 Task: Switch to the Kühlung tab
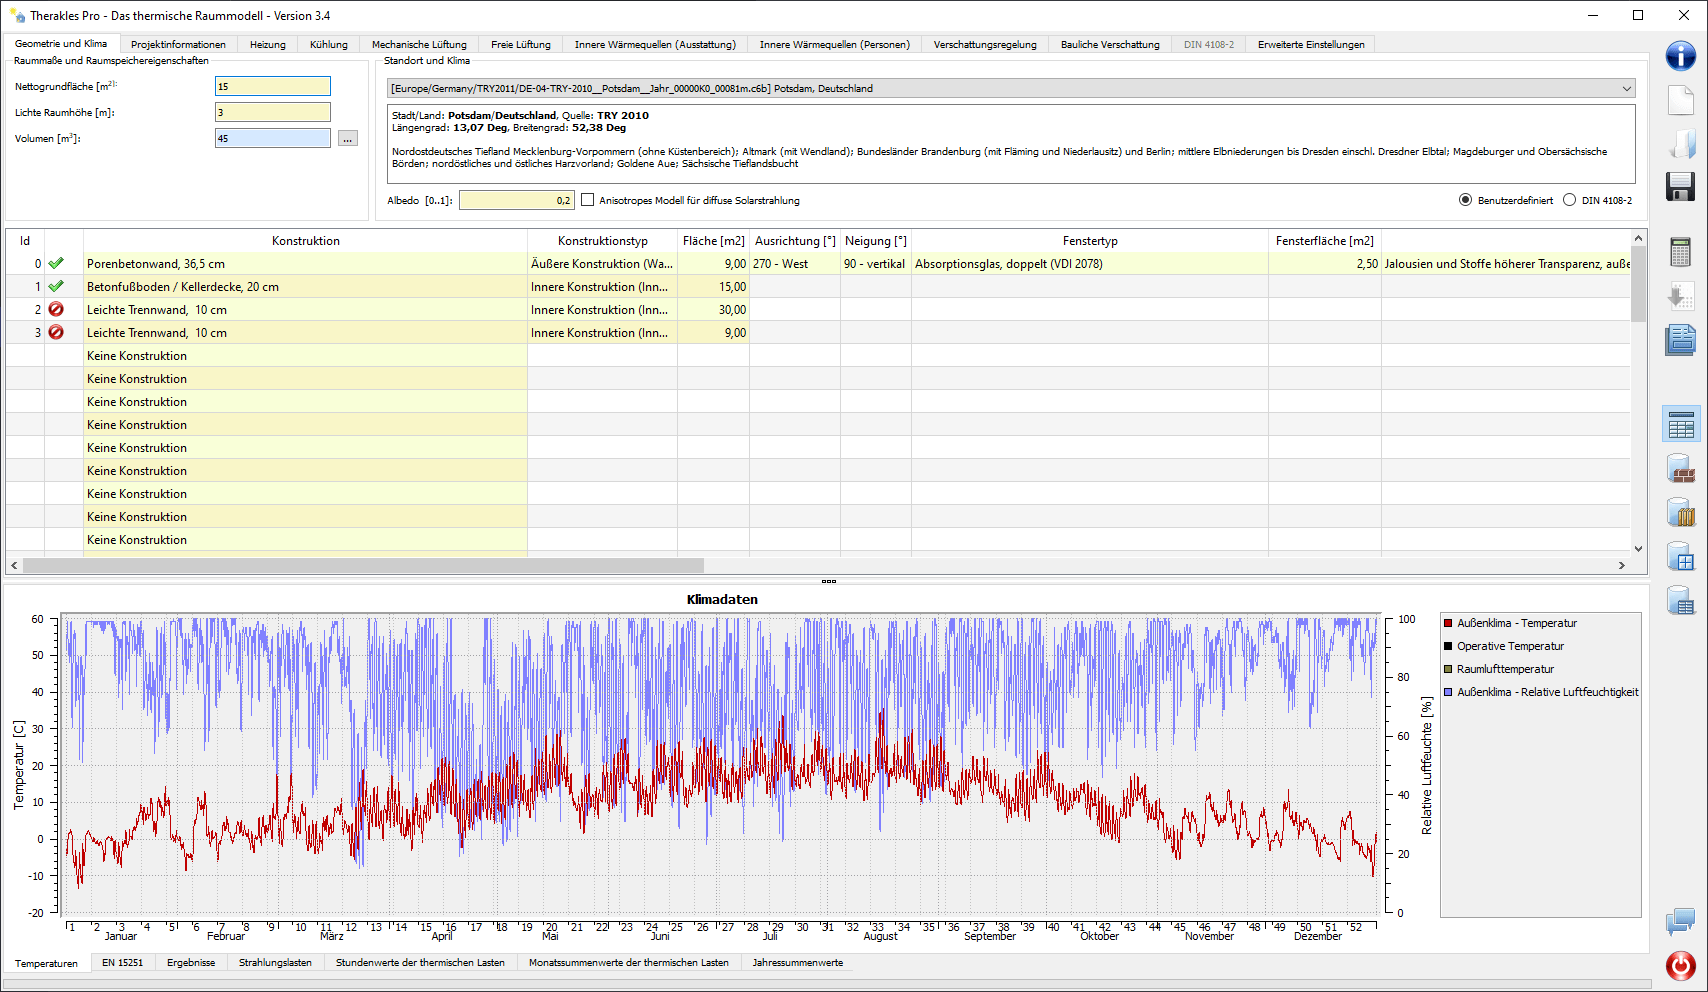[x=328, y=45]
